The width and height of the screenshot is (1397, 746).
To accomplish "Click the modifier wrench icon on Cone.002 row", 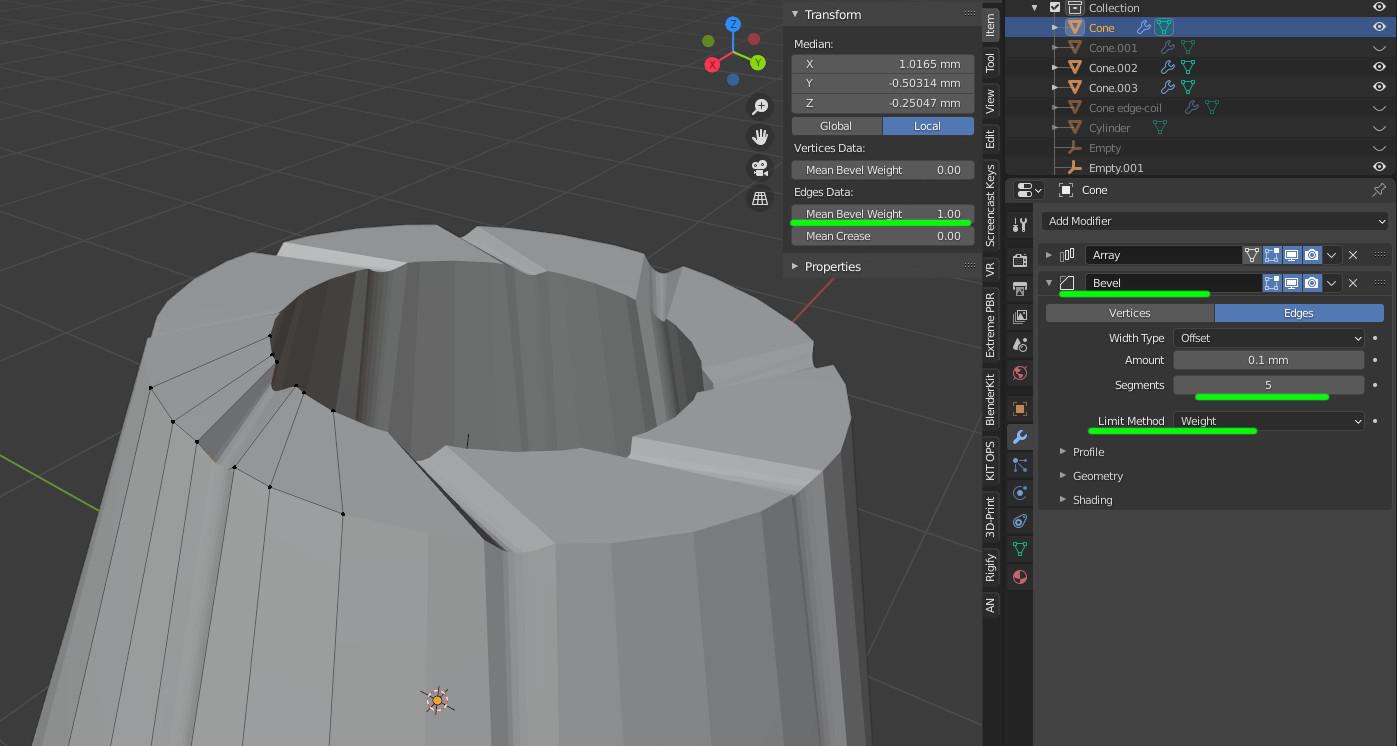I will (1167, 68).
